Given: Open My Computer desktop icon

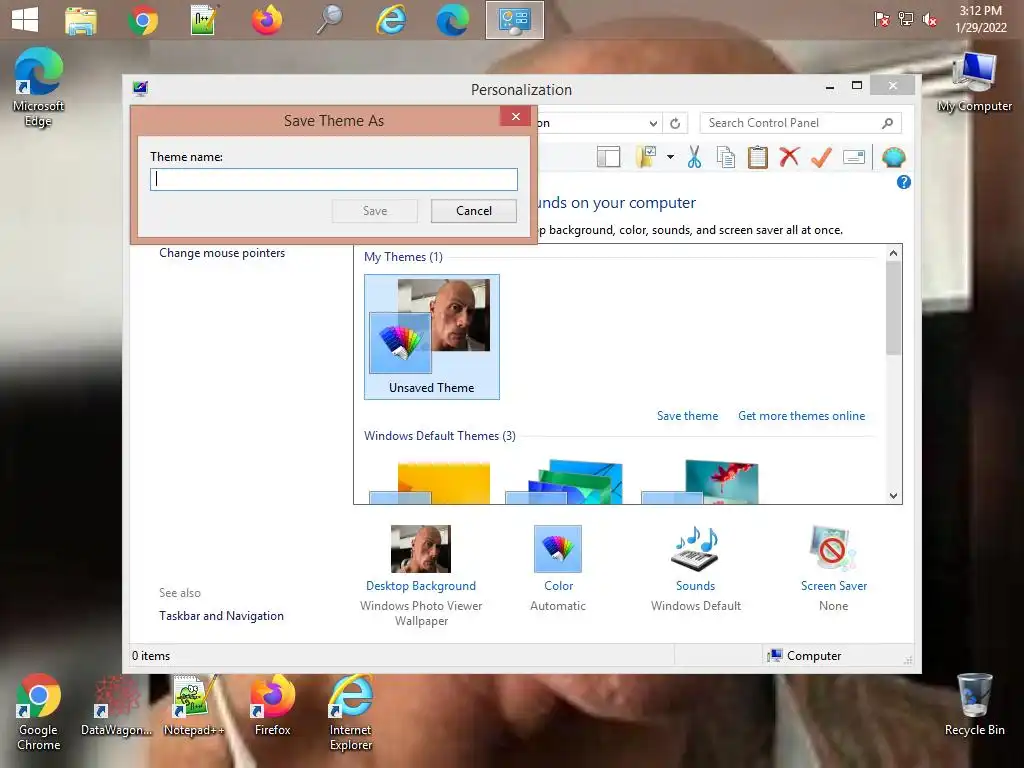Looking at the screenshot, I should click(974, 83).
